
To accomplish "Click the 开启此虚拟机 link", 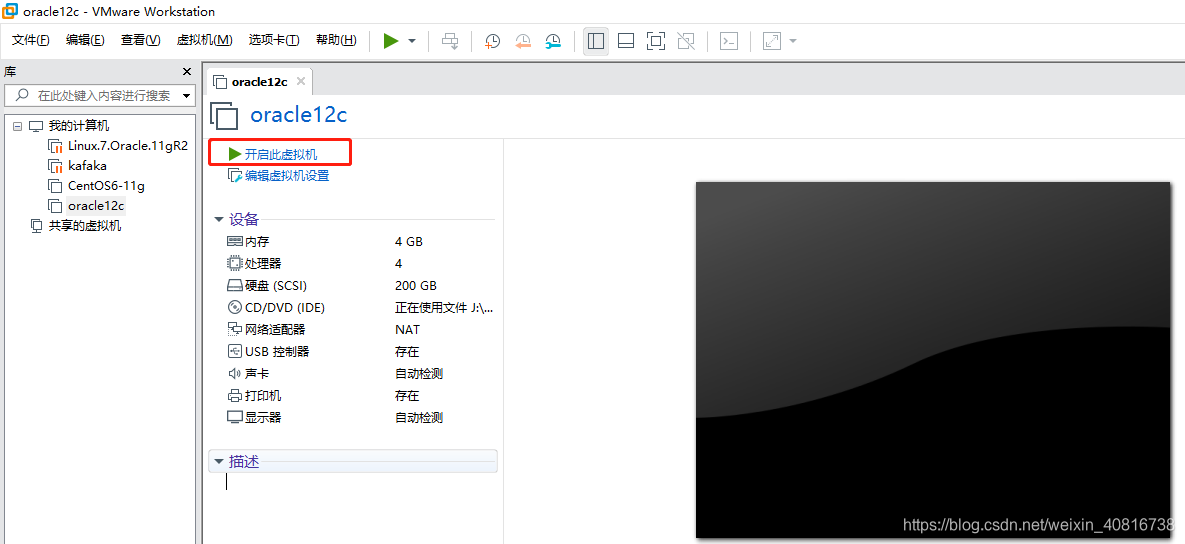I will coord(281,154).
